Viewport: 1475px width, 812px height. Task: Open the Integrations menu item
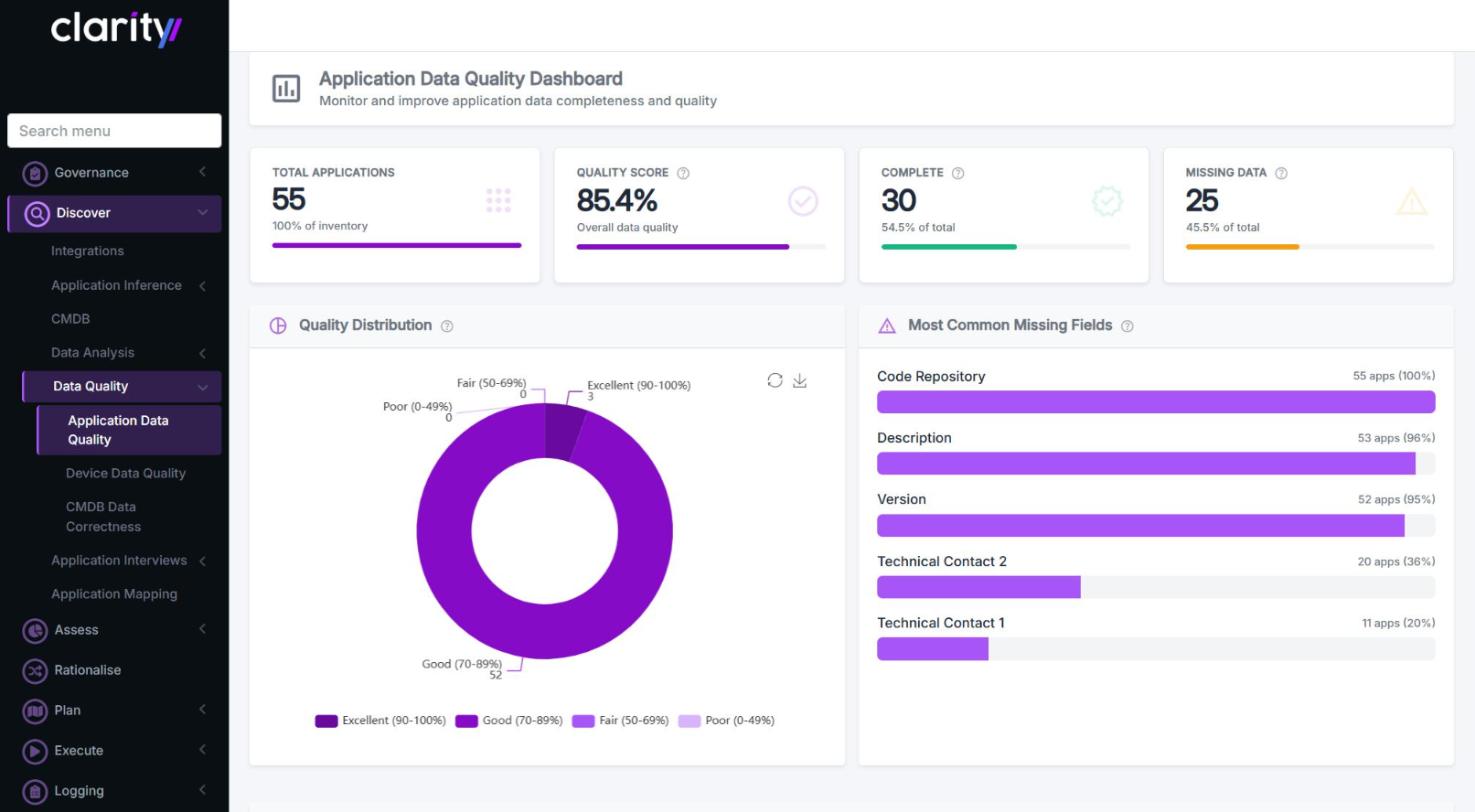click(88, 251)
